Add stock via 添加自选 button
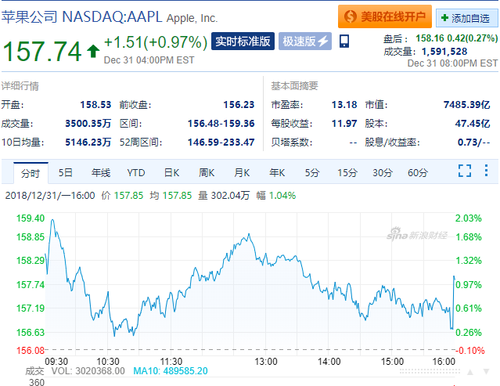 [x=467, y=18]
